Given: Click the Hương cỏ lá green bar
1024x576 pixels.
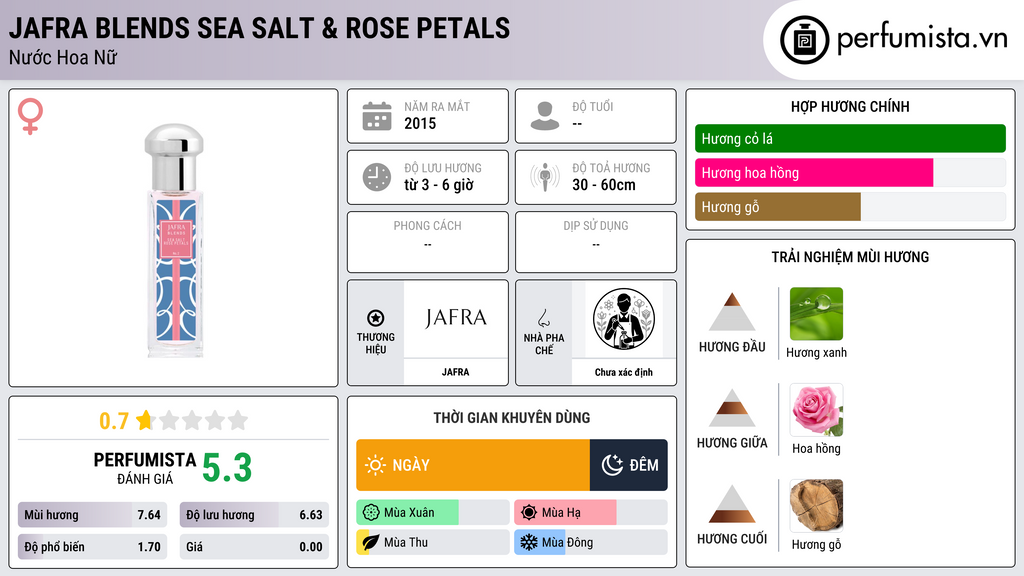Looking at the screenshot, I should click(x=850, y=138).
